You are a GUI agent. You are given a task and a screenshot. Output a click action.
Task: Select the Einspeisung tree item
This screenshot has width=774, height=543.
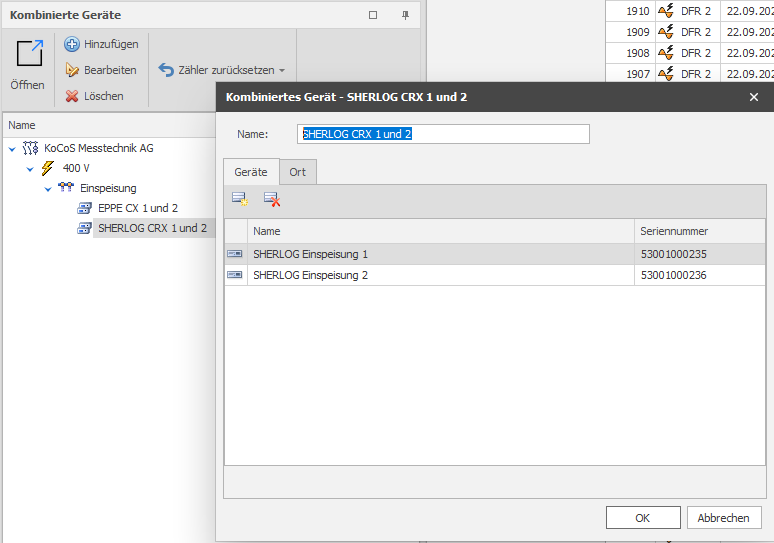(108, 188)
